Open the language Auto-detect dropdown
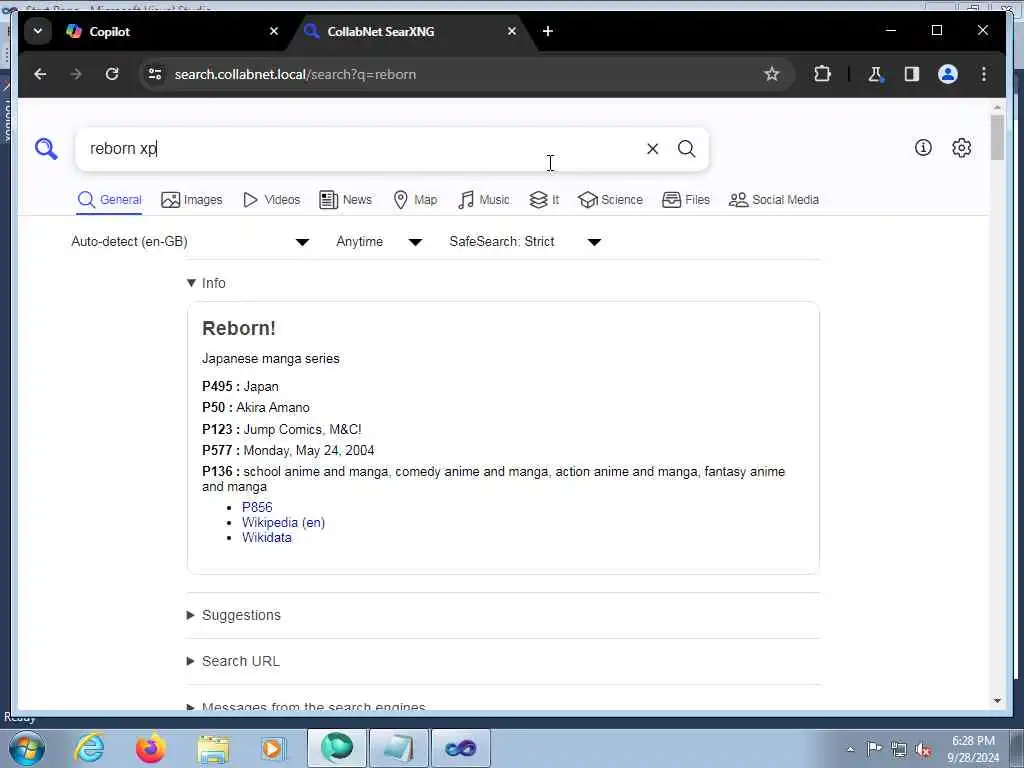Image resolution: width=1024 pixels, height=768 pixels. tap(190, 242)
